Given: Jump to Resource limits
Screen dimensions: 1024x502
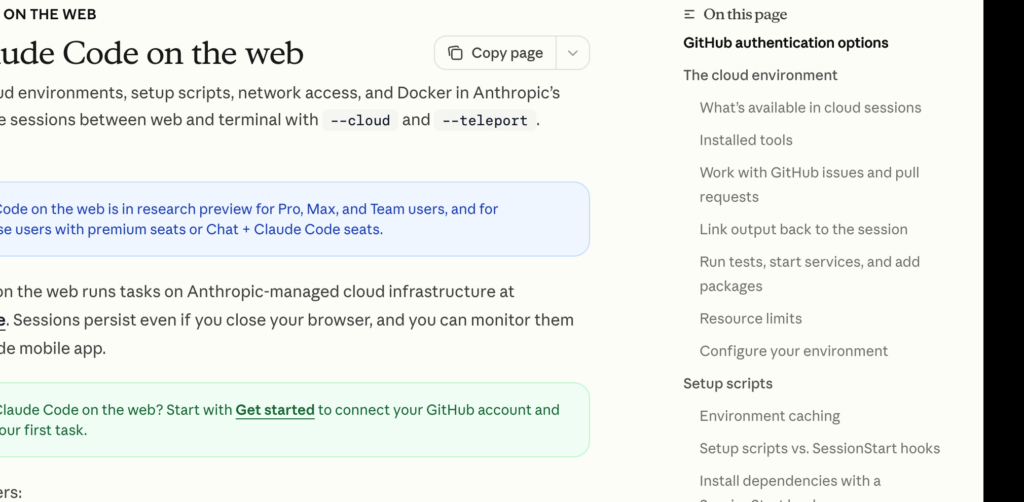Looking at the screenshot, I should tap(750, 319).
